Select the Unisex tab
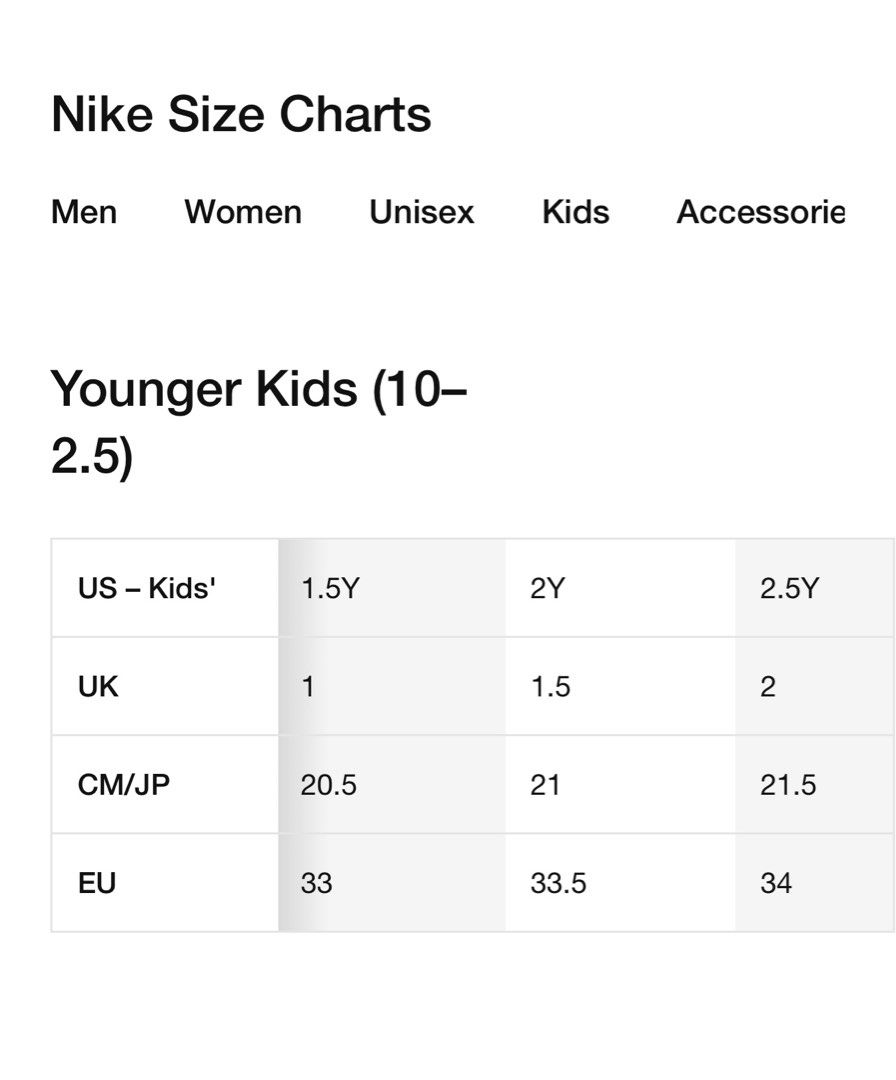Viewport: 896px width, 1080px height. [x=421, y=212]
